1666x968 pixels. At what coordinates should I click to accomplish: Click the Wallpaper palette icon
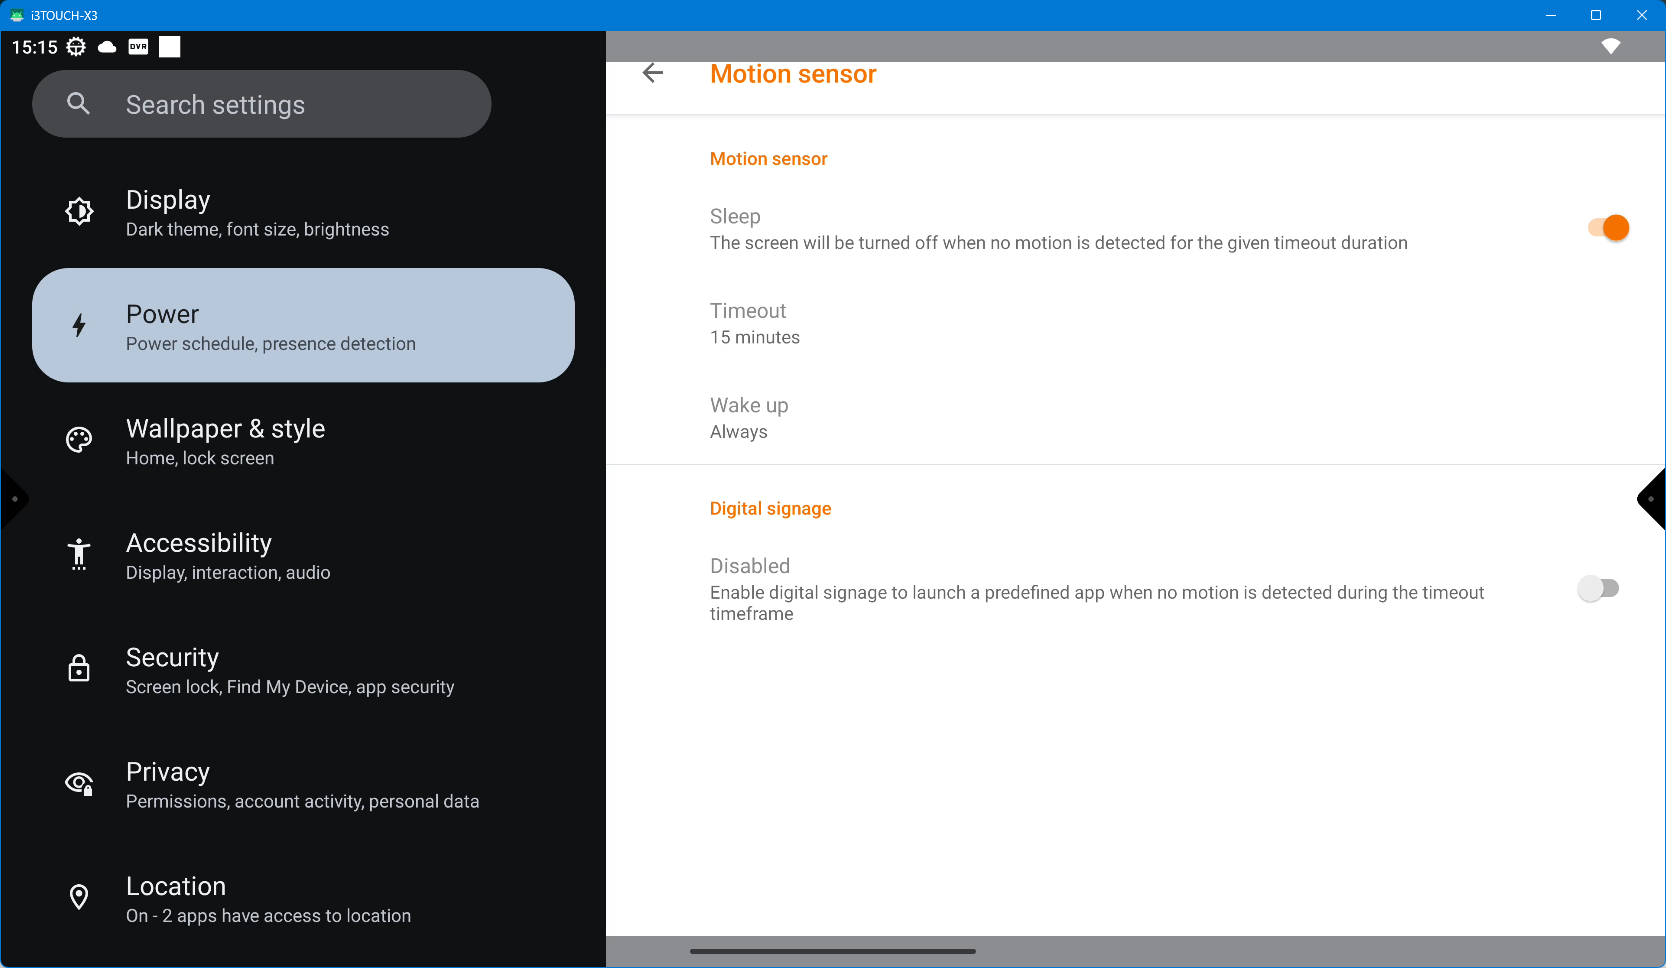[79, 440]
